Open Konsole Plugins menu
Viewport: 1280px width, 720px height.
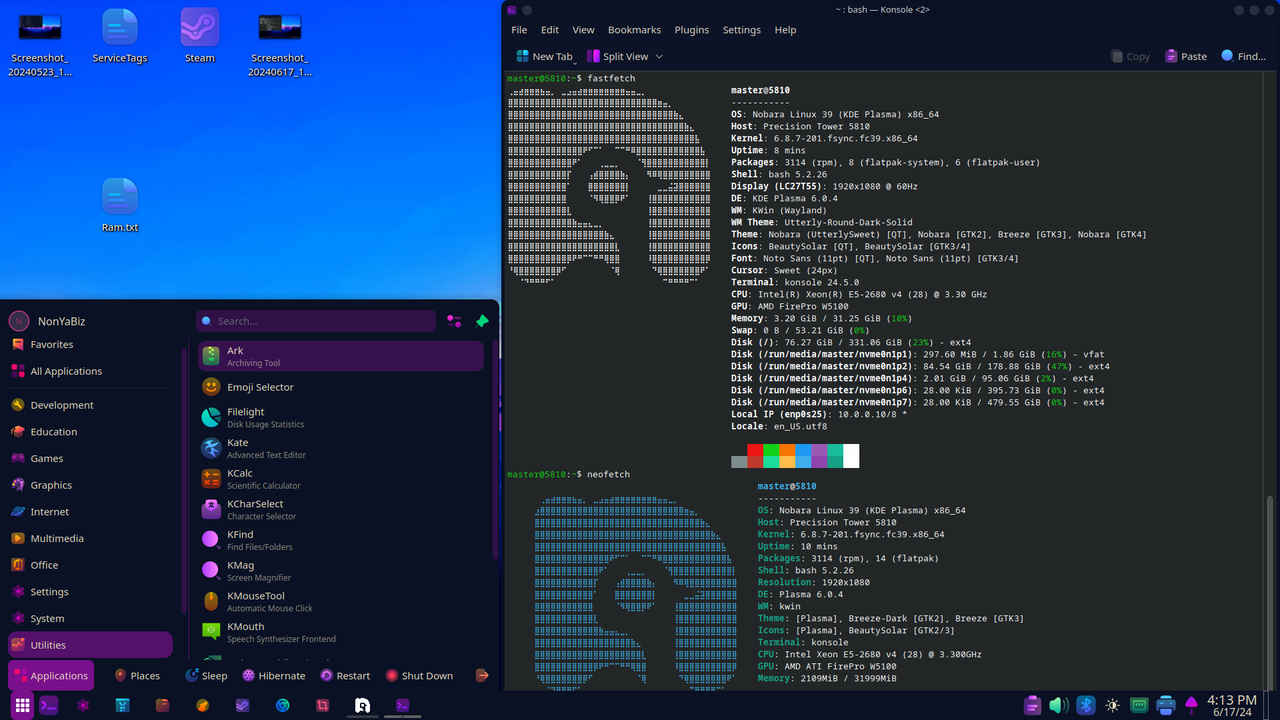691,30
